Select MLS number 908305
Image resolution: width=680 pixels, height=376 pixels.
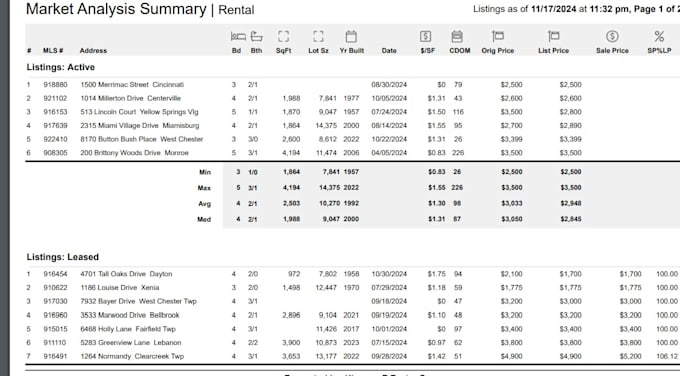click(x=56, y=153)
